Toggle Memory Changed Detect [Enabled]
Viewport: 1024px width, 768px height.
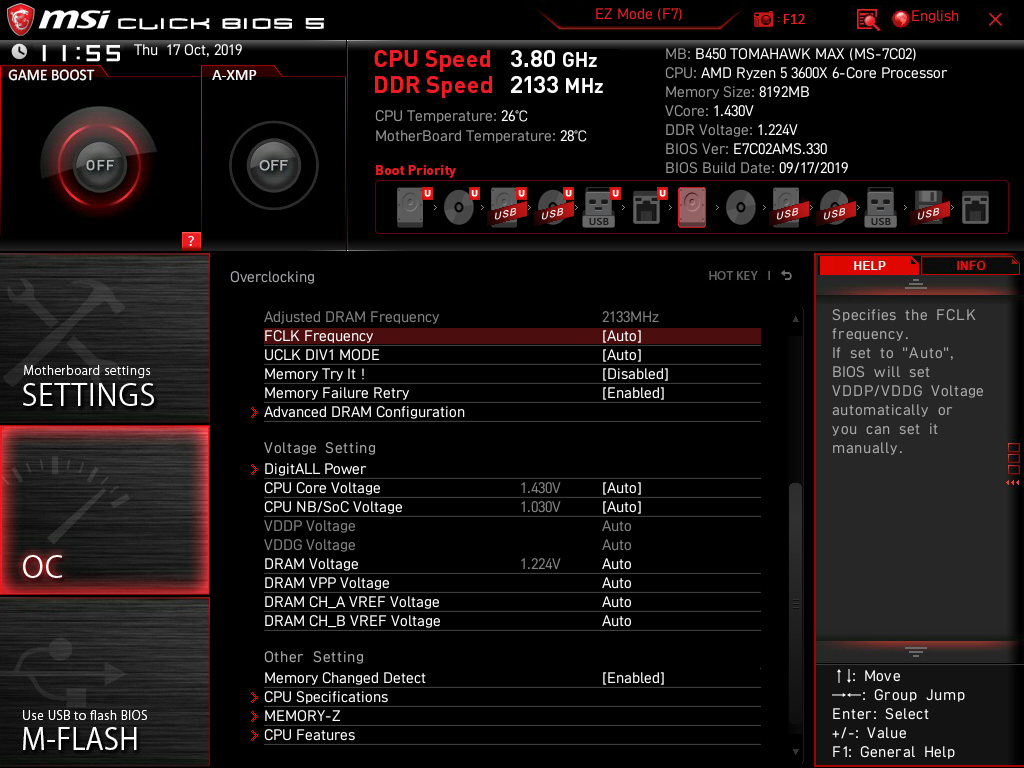pyautogui.click(x=512, y=678)
